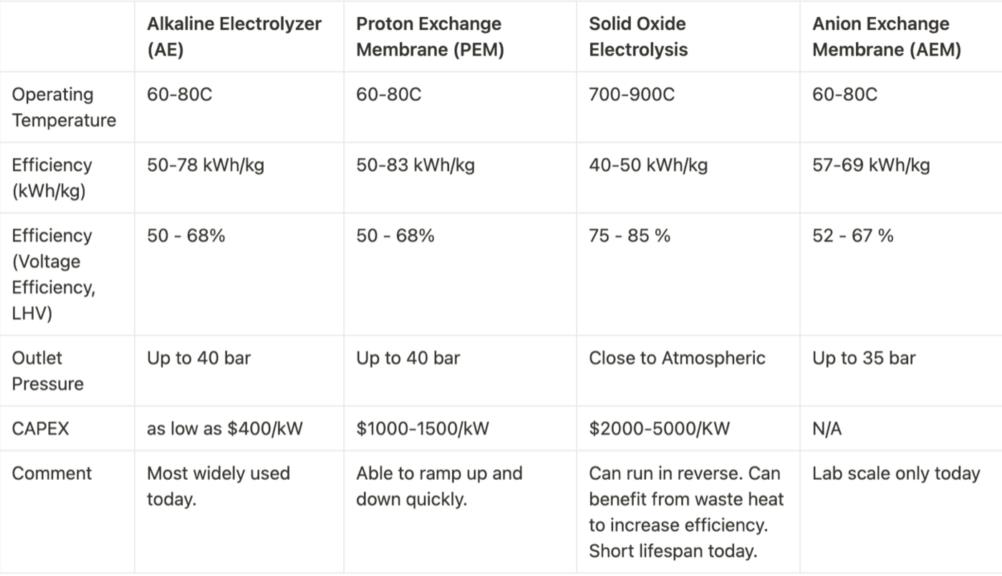The height and width of the screenshot is (576, 1002).
Task: Select the Lab scale only today comment
Action: (895, 474)
